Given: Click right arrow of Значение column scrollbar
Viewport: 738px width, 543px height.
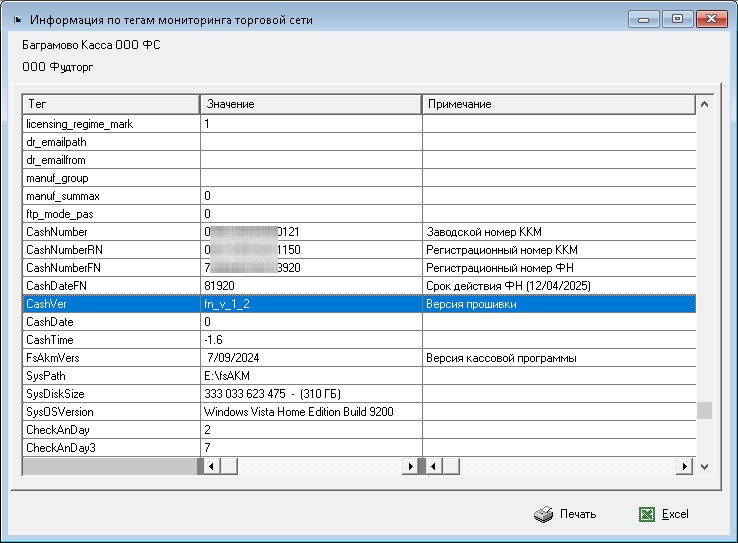Looking at the screenshot, I should pos(411,466).
